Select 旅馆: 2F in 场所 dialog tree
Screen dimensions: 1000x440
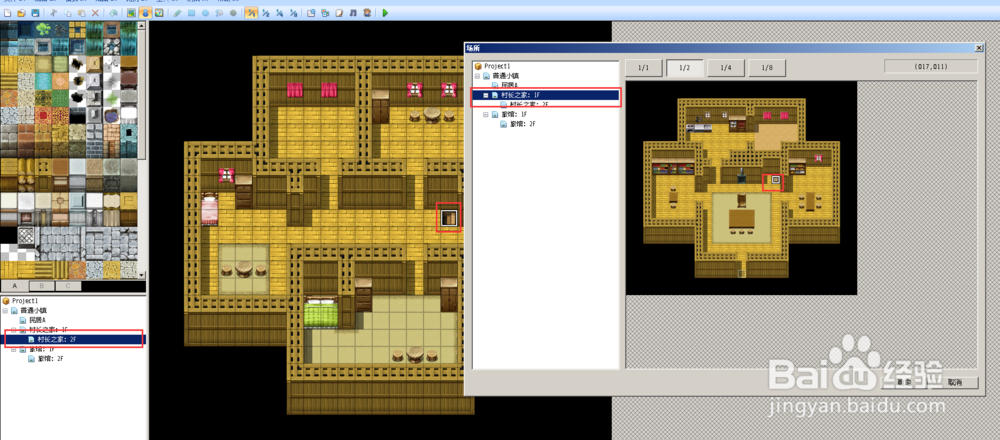(x=522, y=125)
